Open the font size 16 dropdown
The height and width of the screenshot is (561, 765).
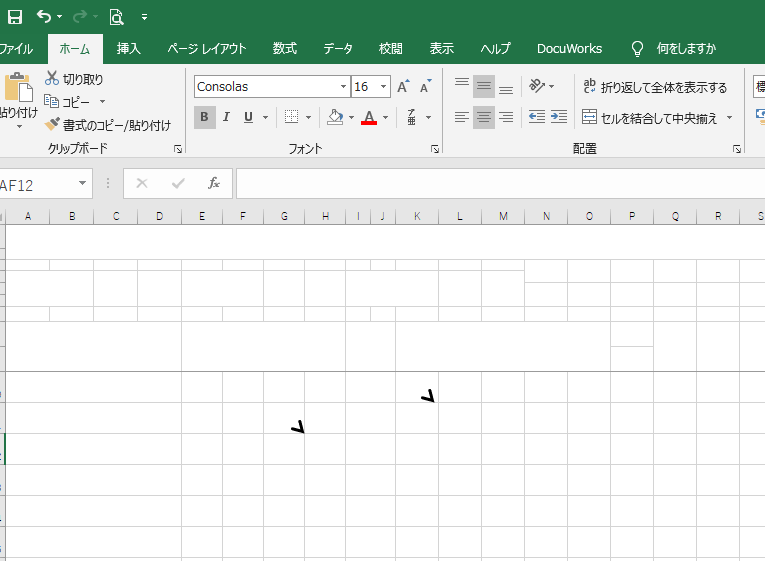coord(384,87)
